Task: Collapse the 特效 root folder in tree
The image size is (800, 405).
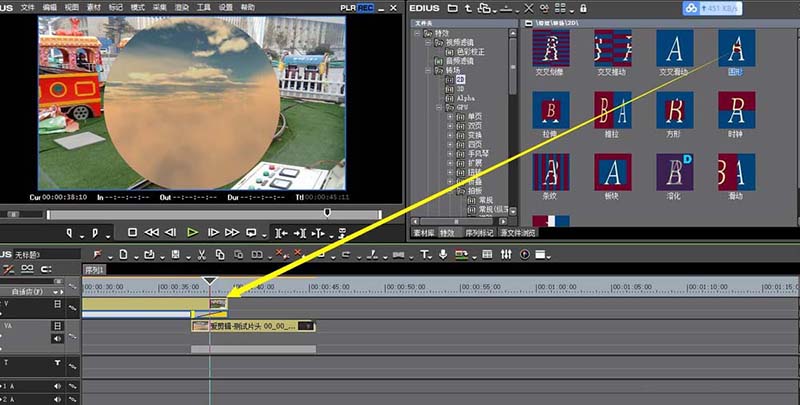Action: click(417, 34)
